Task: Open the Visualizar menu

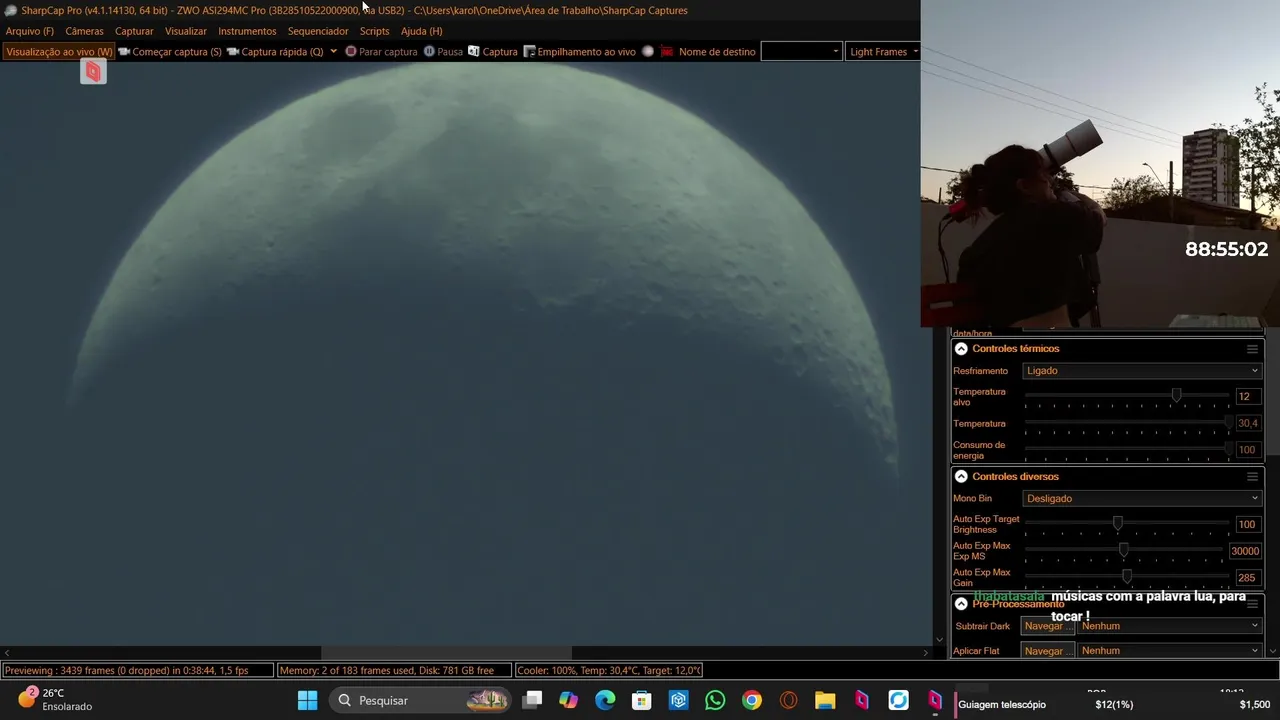Action: coord(186,31)
